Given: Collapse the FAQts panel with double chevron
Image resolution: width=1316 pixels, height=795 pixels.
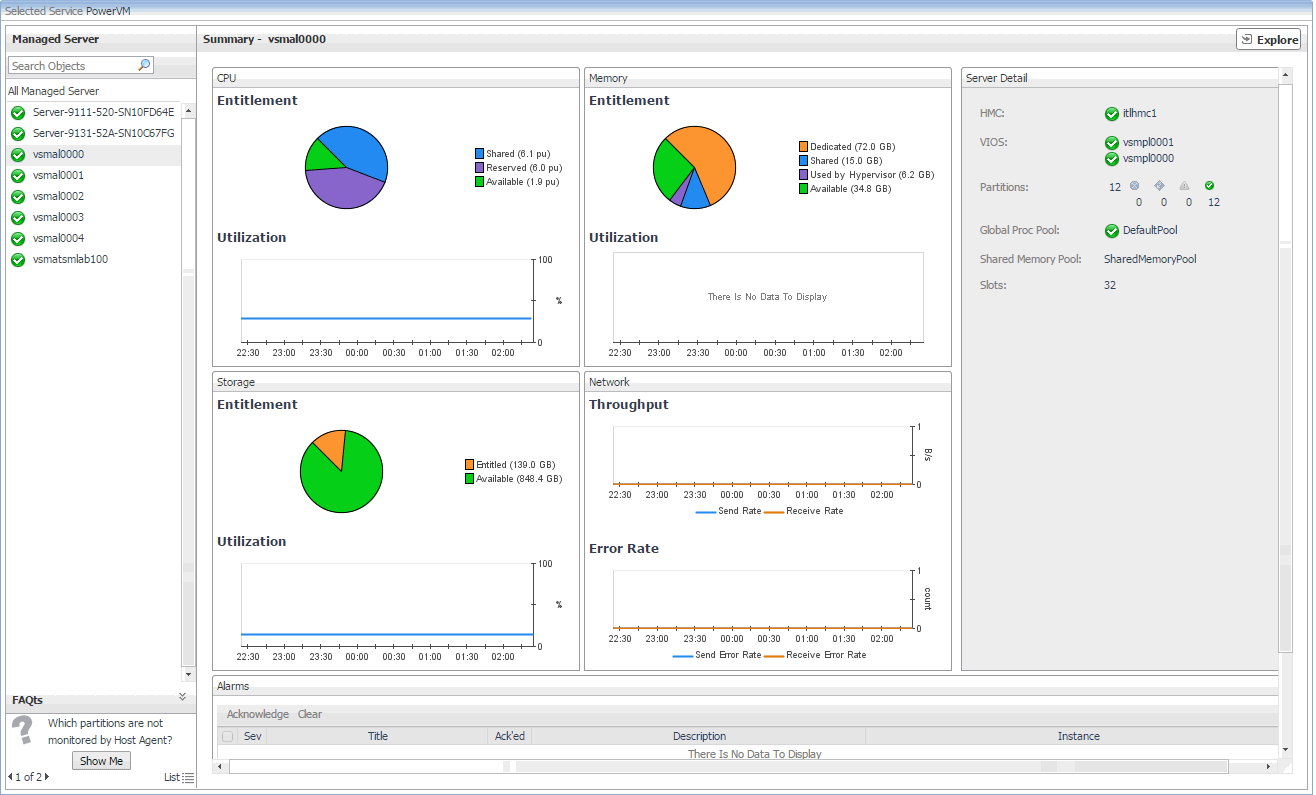Looking at the screenshot, I should click(182, 696).
